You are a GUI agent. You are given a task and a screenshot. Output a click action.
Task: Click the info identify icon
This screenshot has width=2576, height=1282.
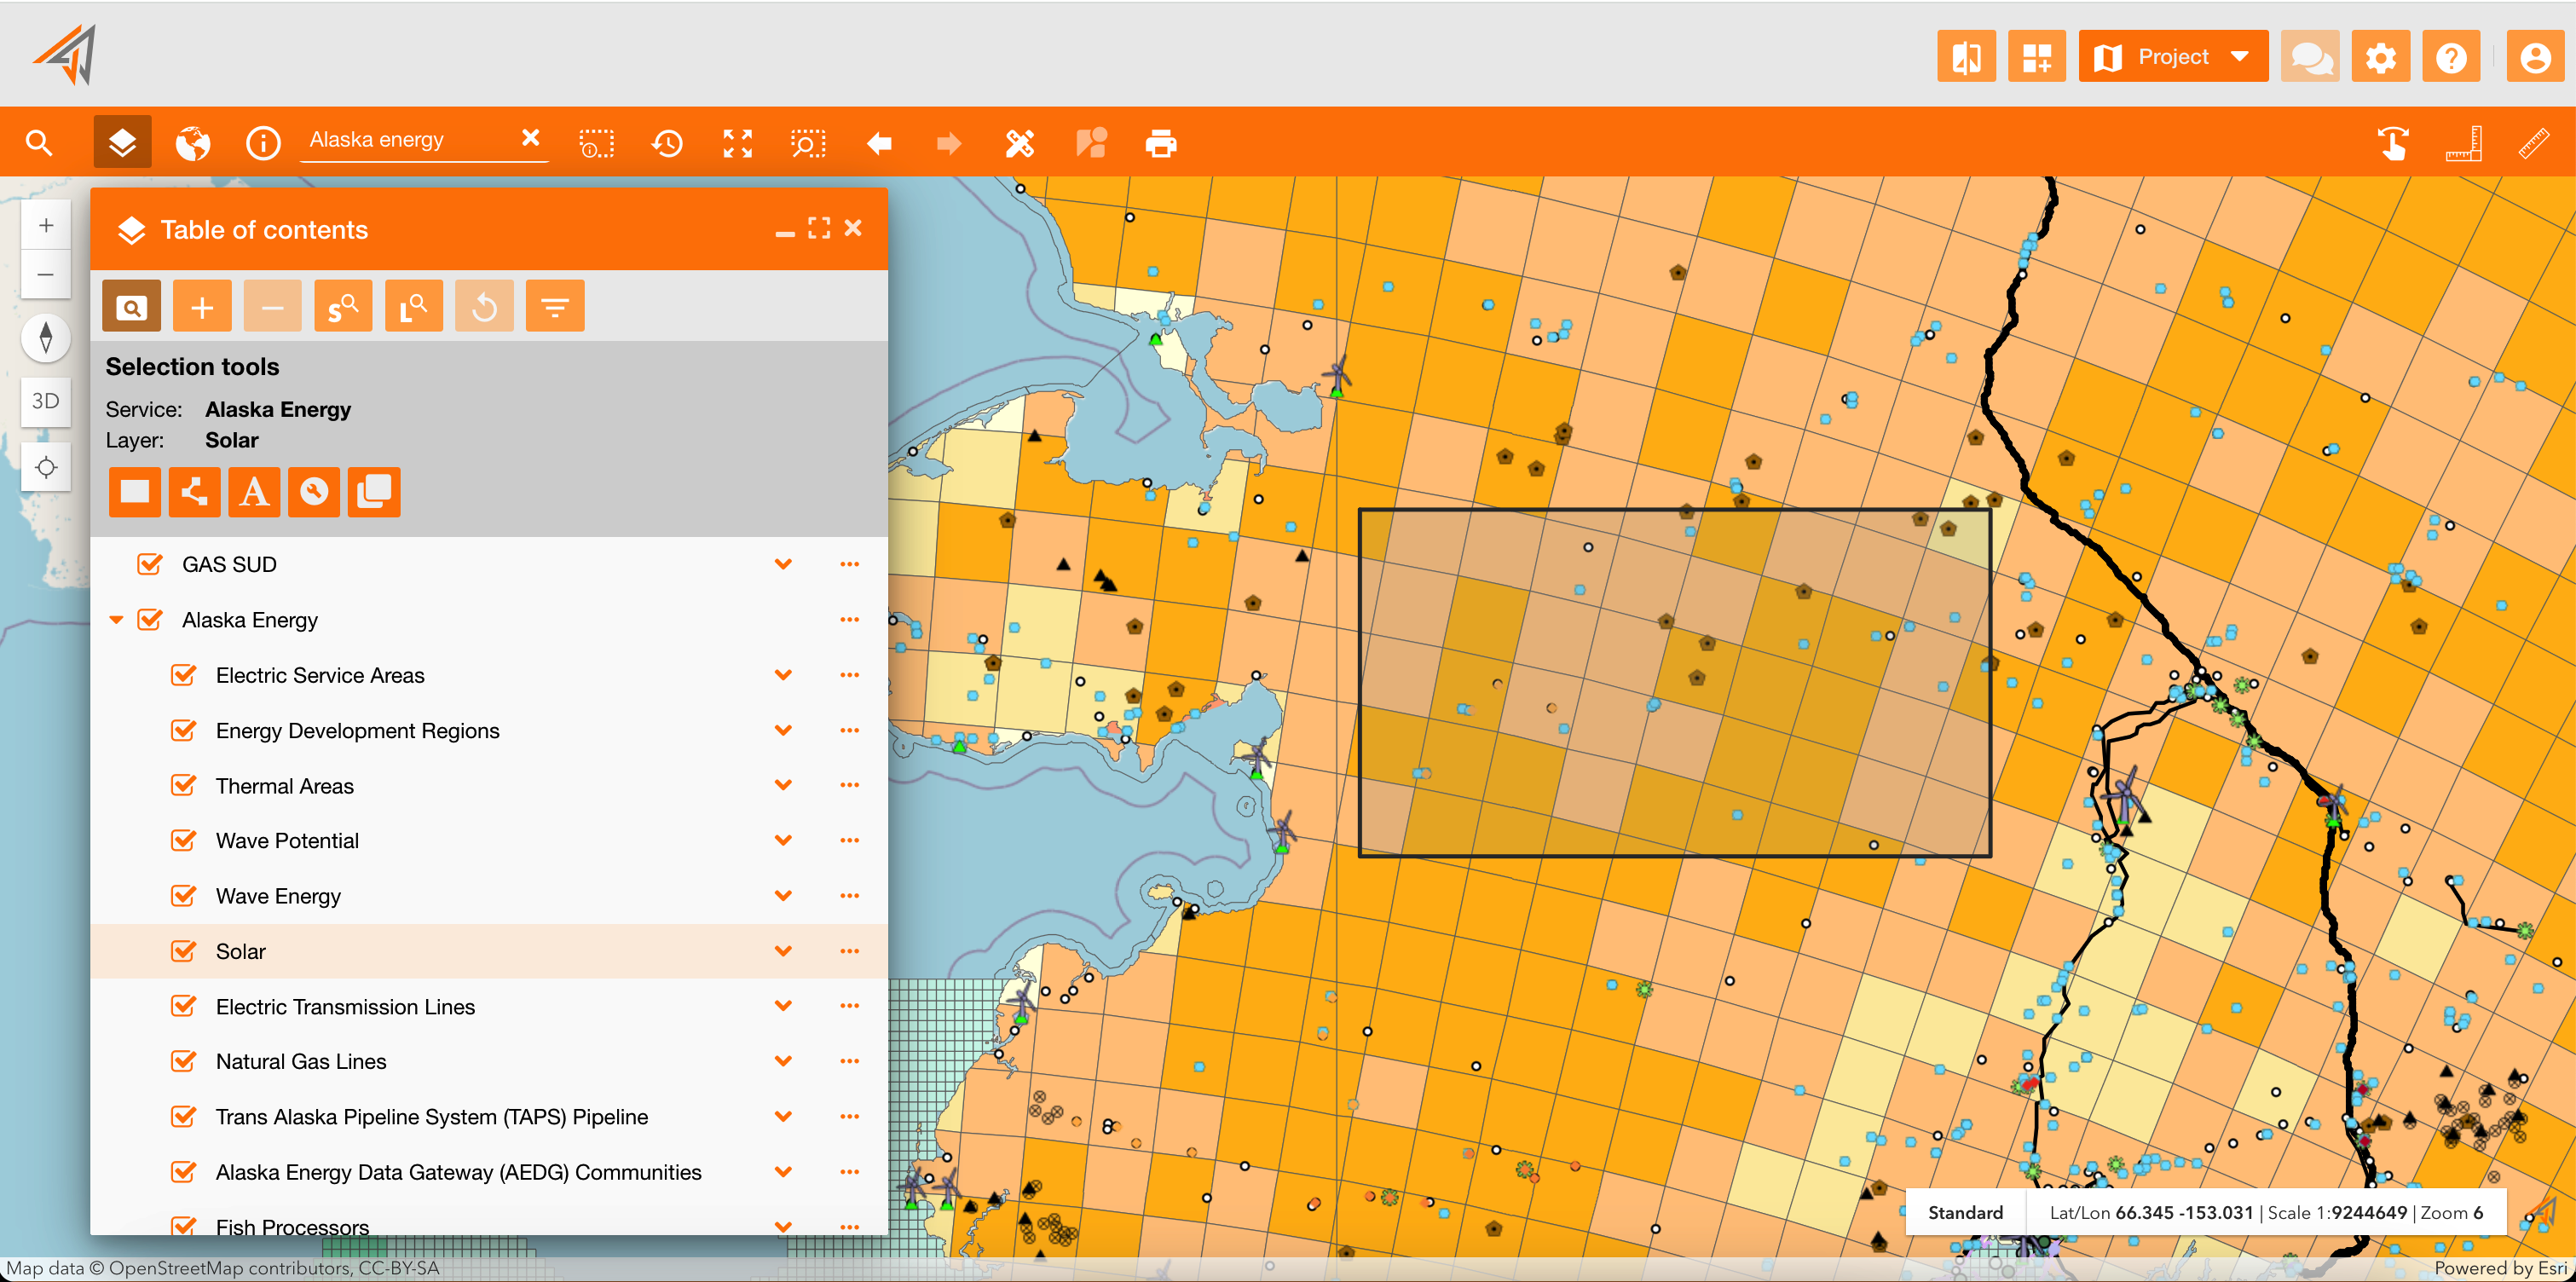263,143
